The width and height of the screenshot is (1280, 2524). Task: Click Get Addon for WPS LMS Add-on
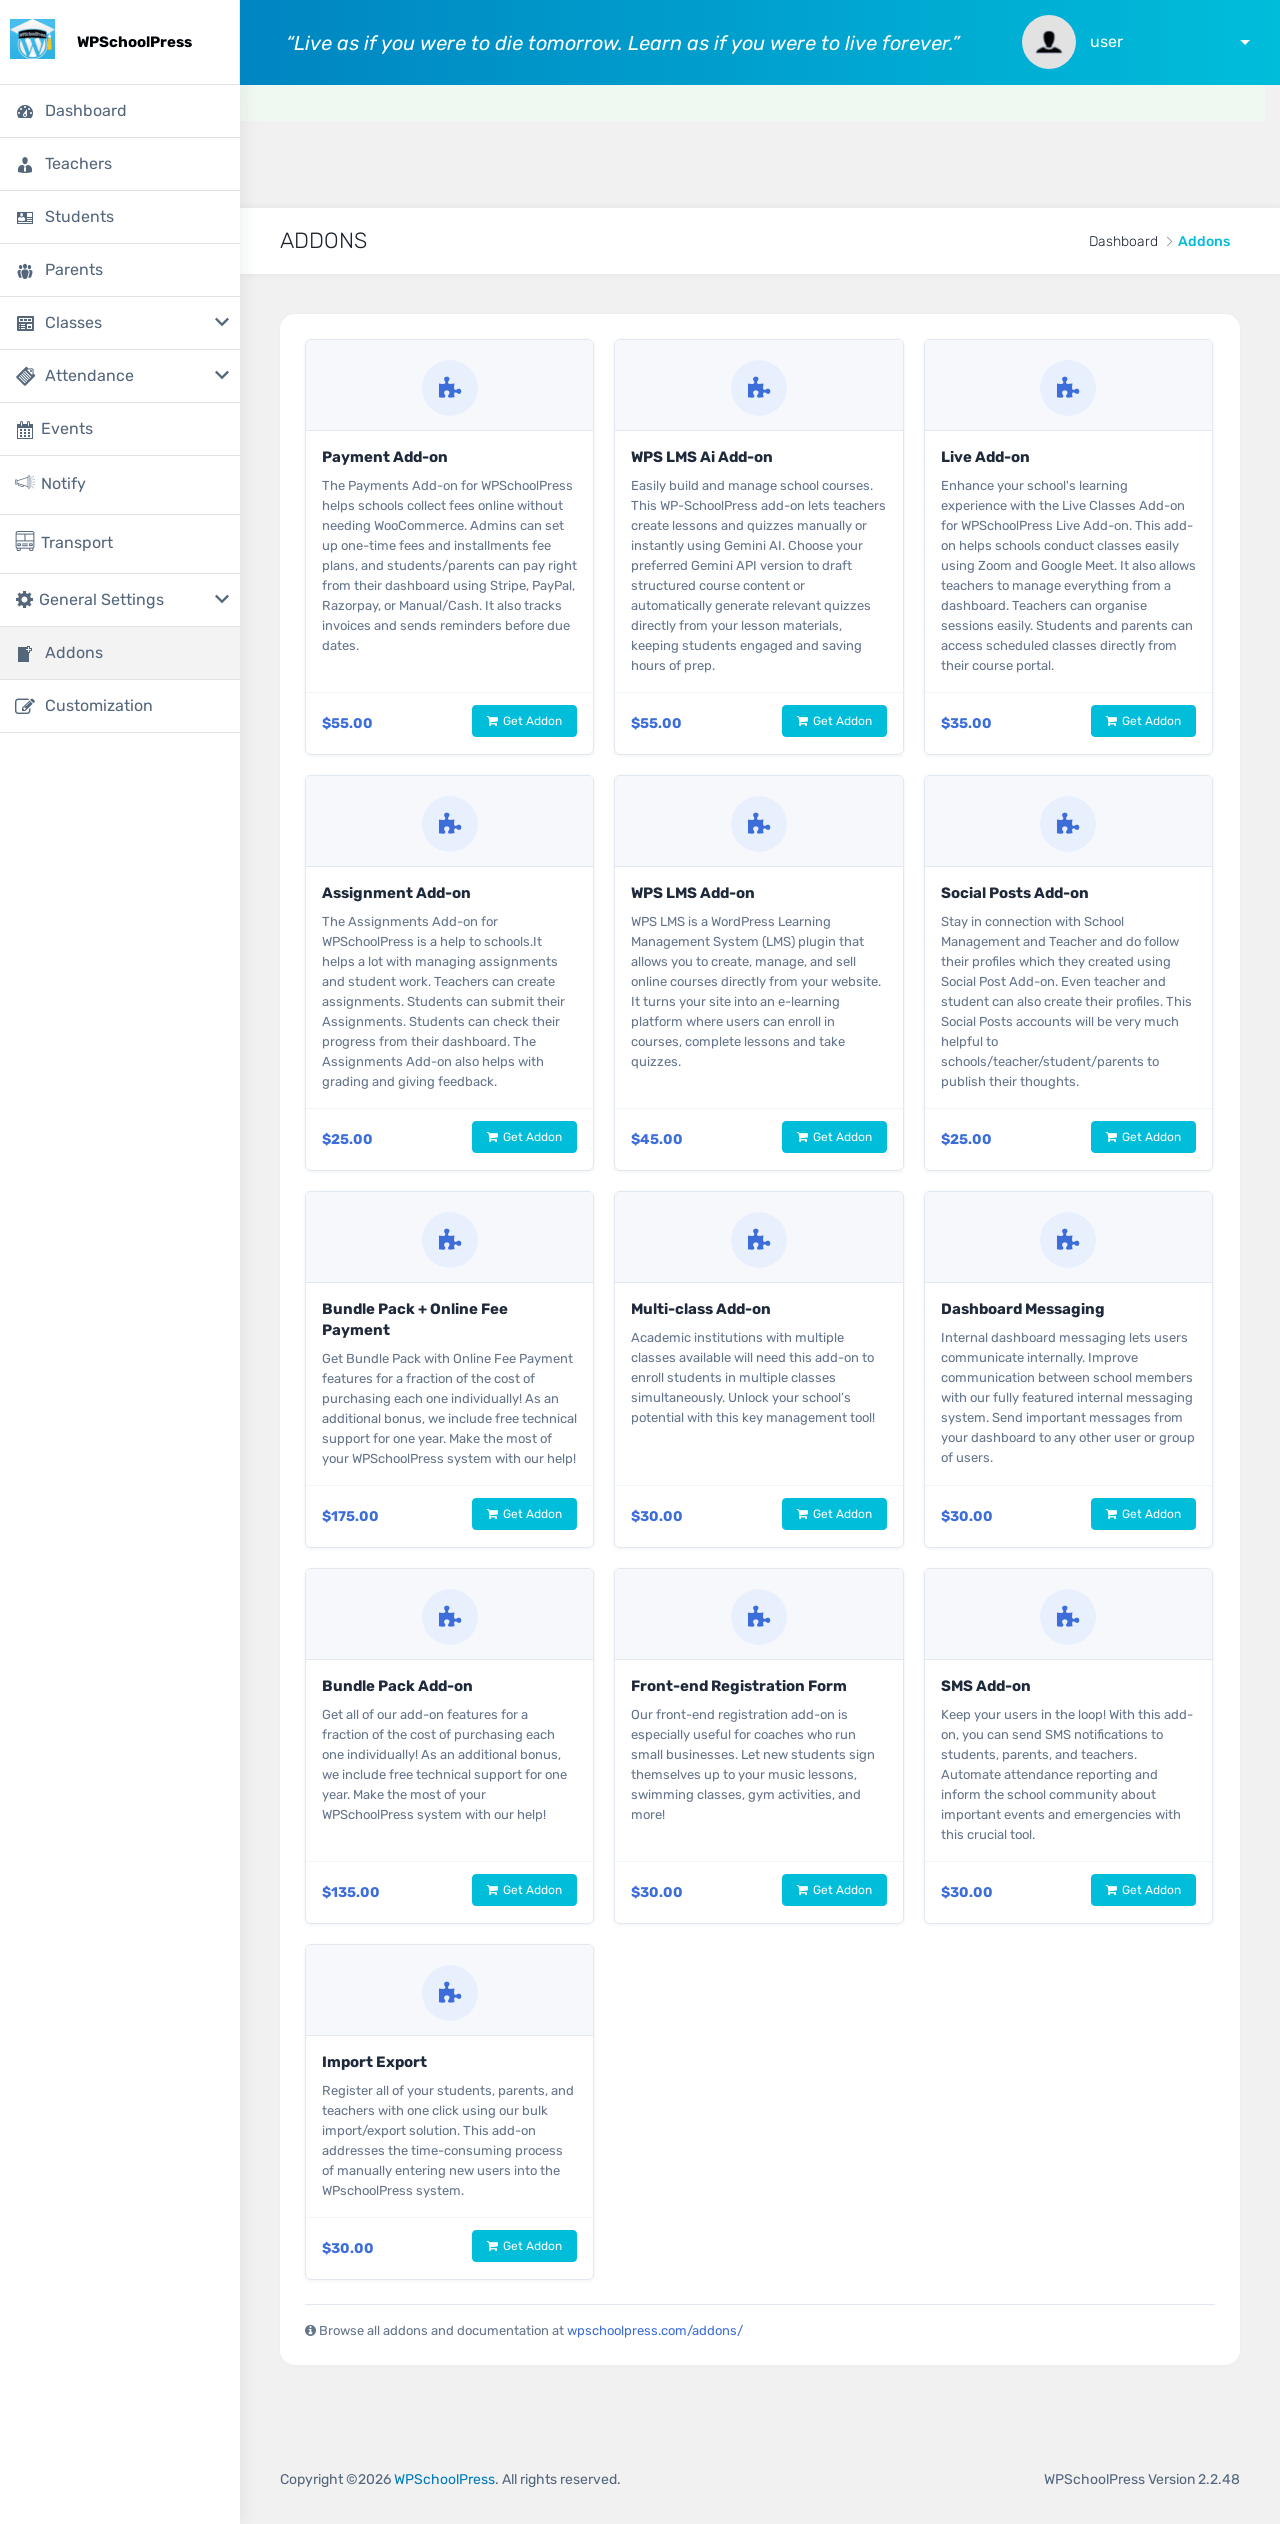(834, 1137)
